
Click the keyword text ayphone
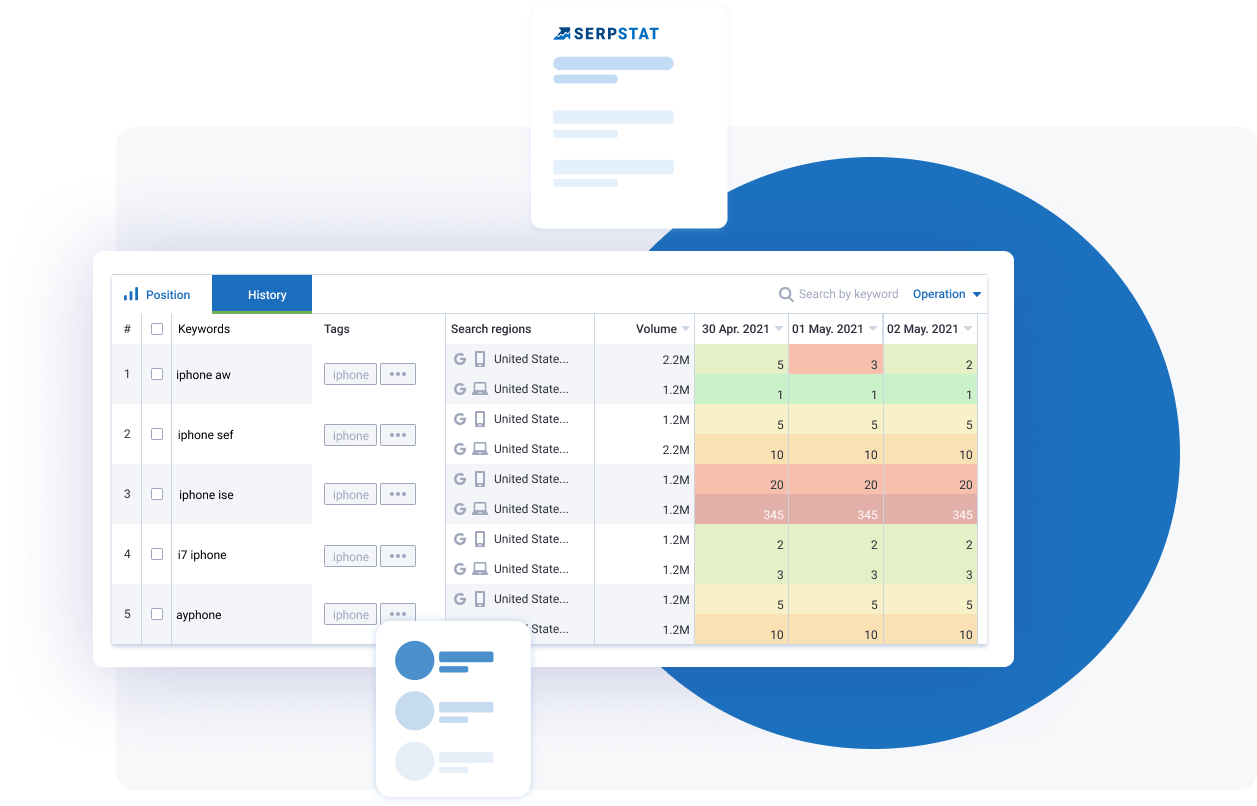click(x=199, y=615)
